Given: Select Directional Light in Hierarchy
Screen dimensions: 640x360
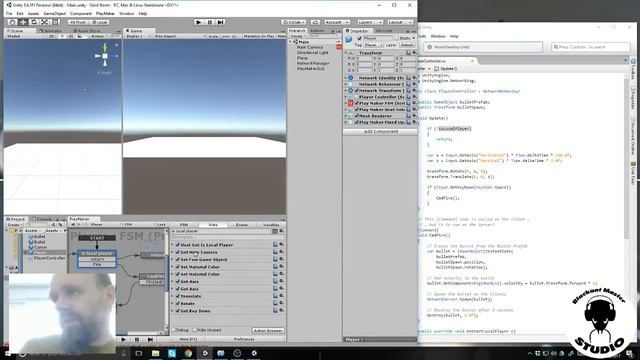Looking at the screenshot, I should point(312,53).
